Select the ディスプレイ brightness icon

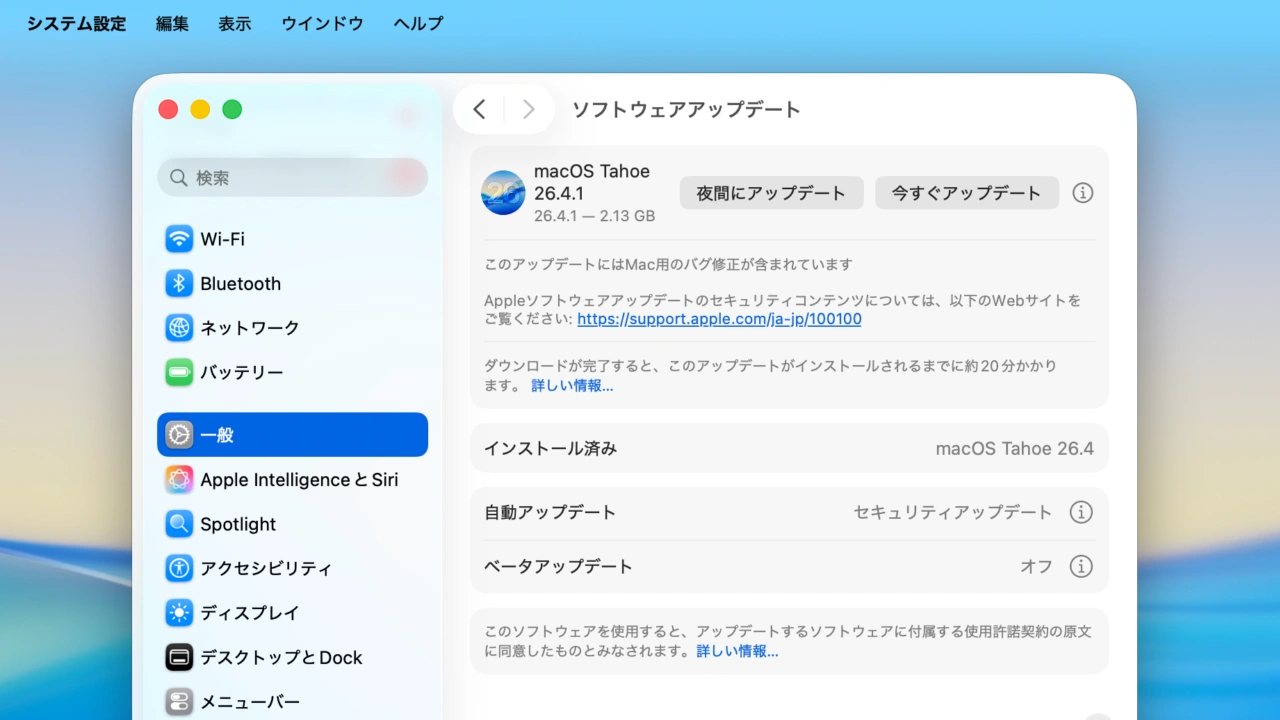(x=179, y=612)
